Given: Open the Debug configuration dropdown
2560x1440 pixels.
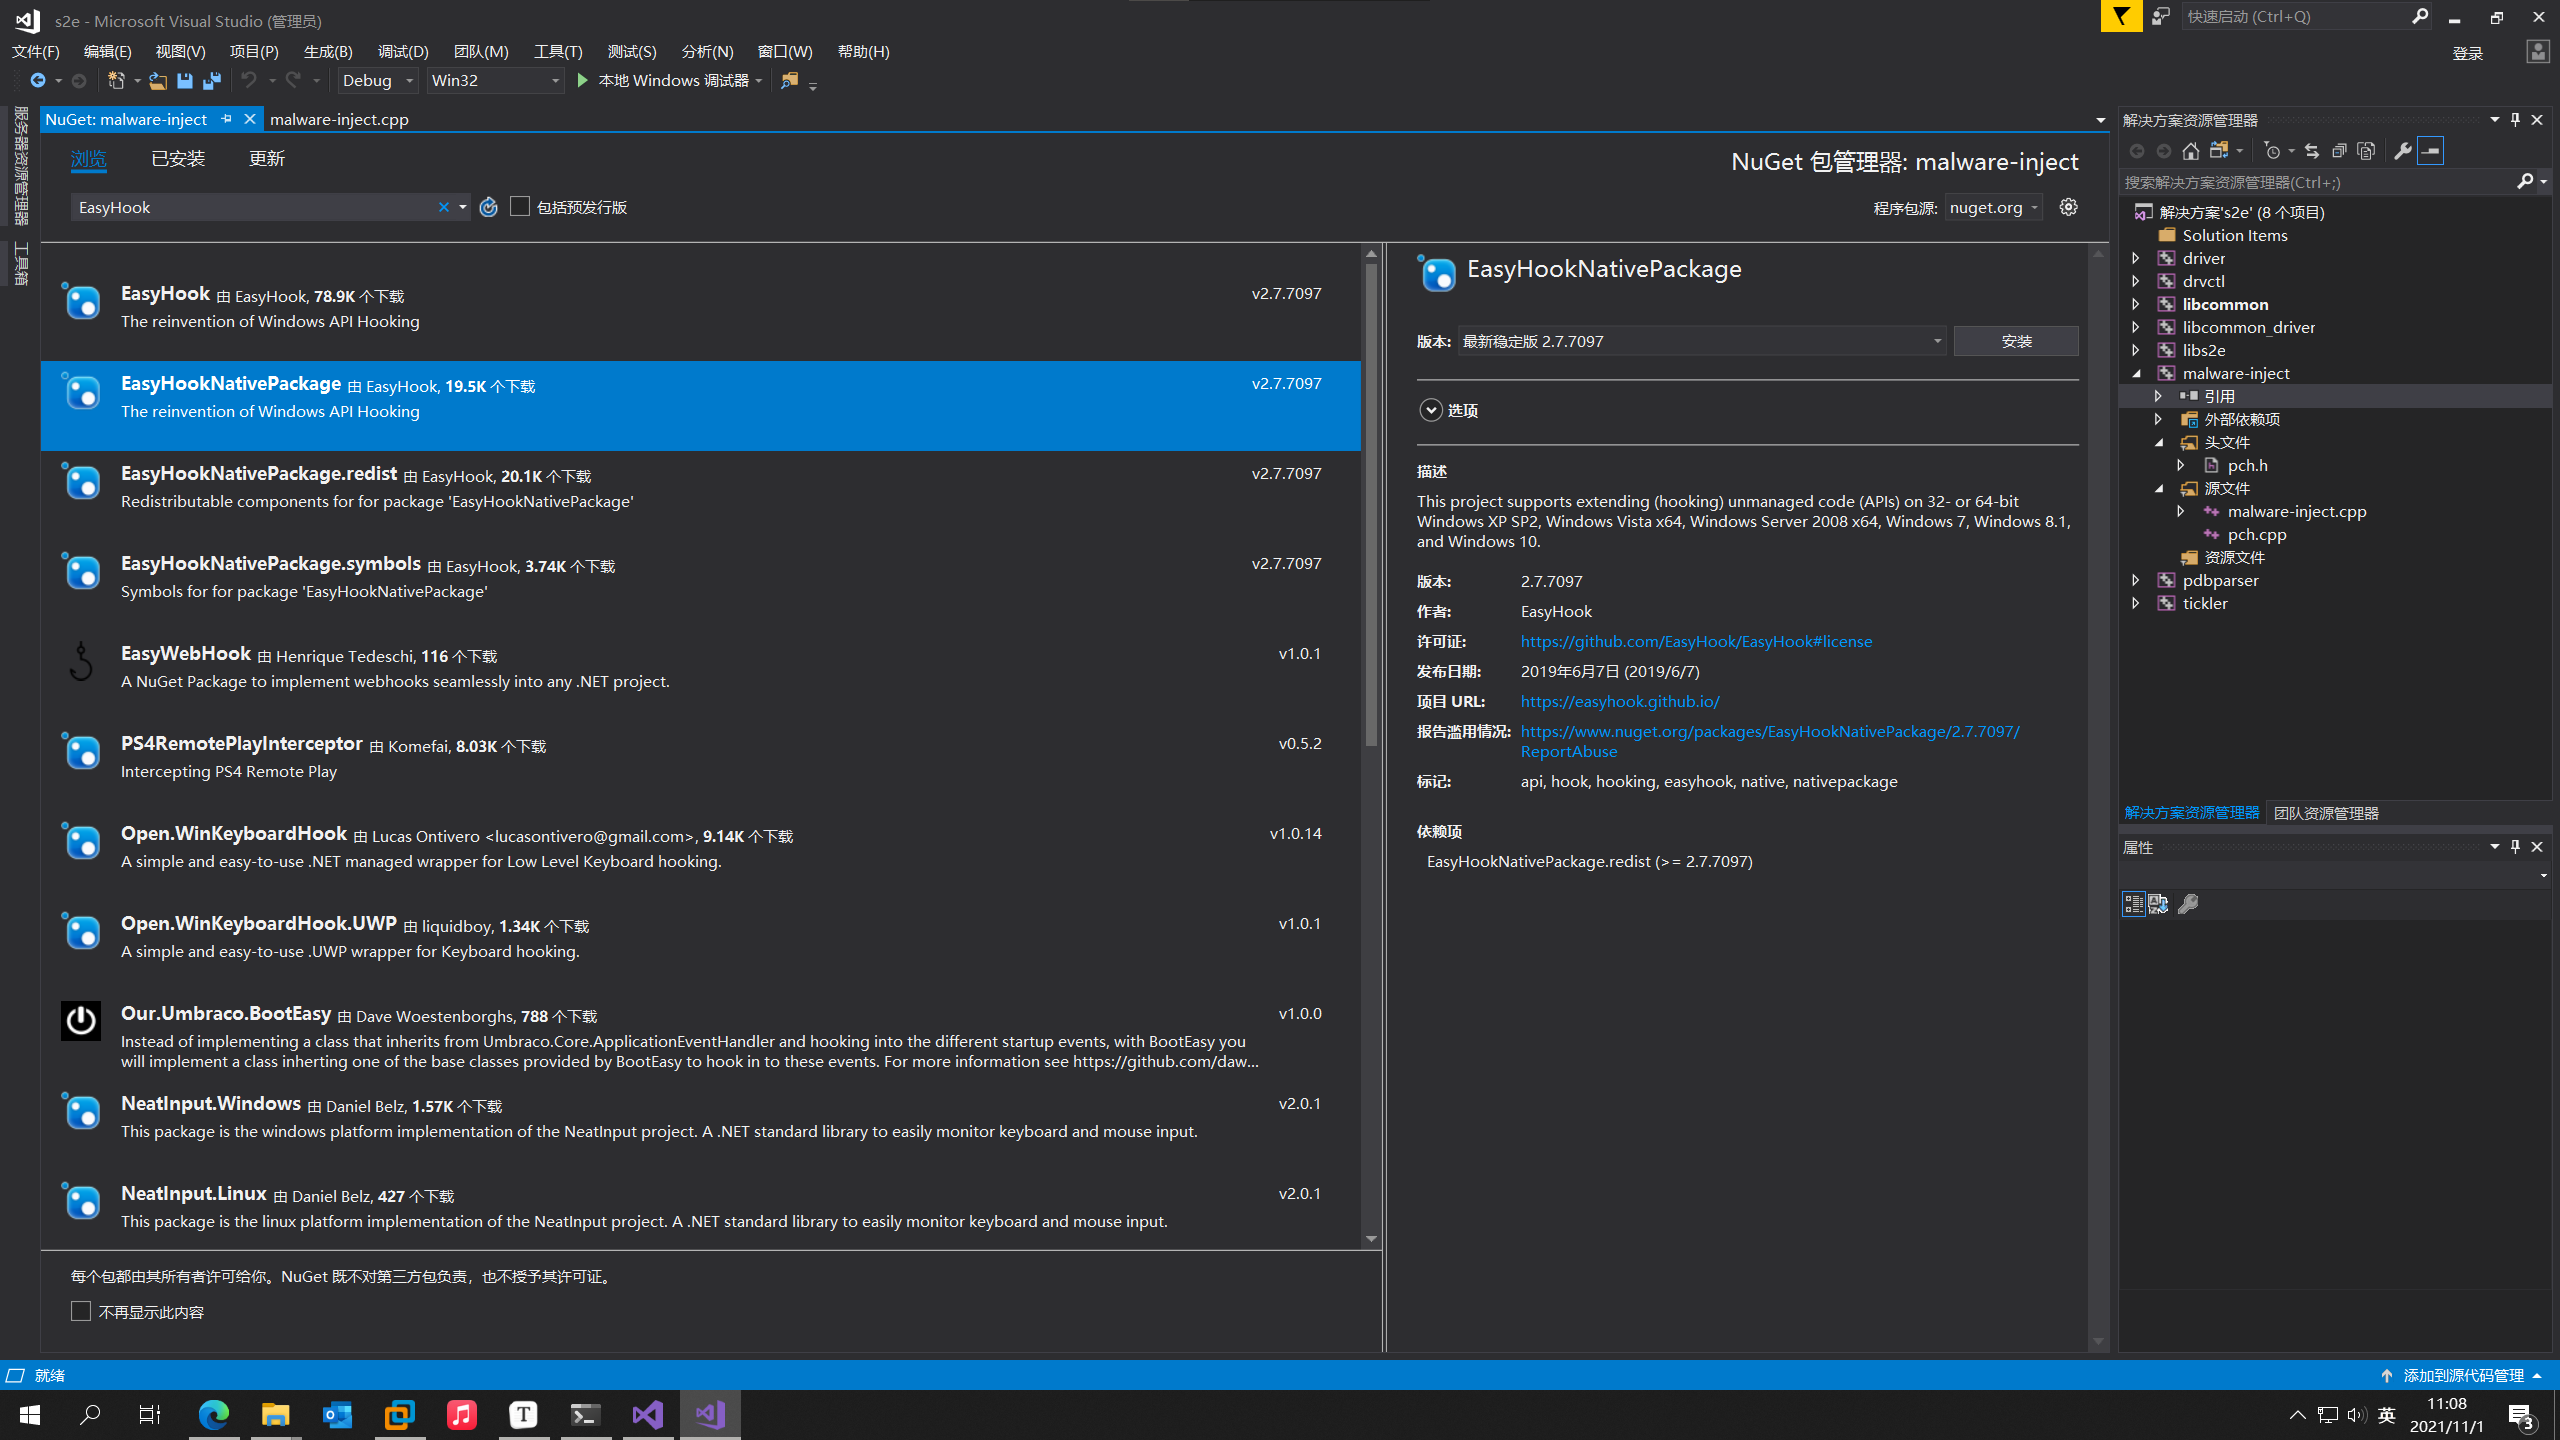Looking at the screenshot, I should point(378,81).
